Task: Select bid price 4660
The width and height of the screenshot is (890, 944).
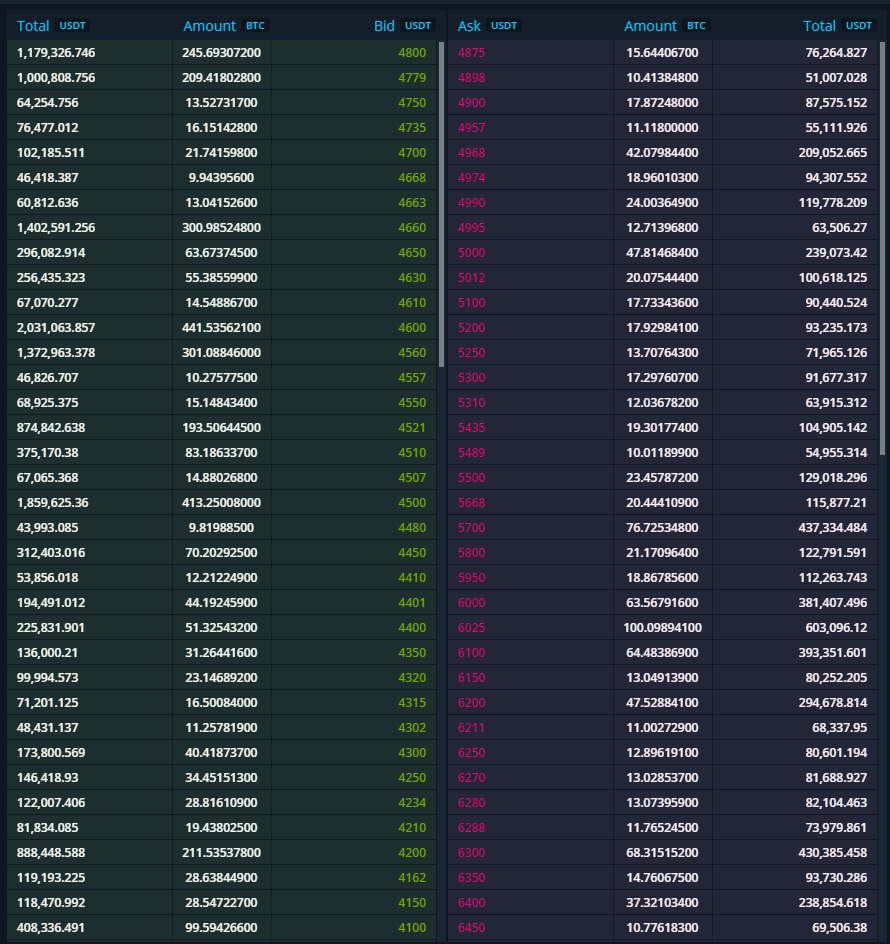Action: (x=412, y=228)
